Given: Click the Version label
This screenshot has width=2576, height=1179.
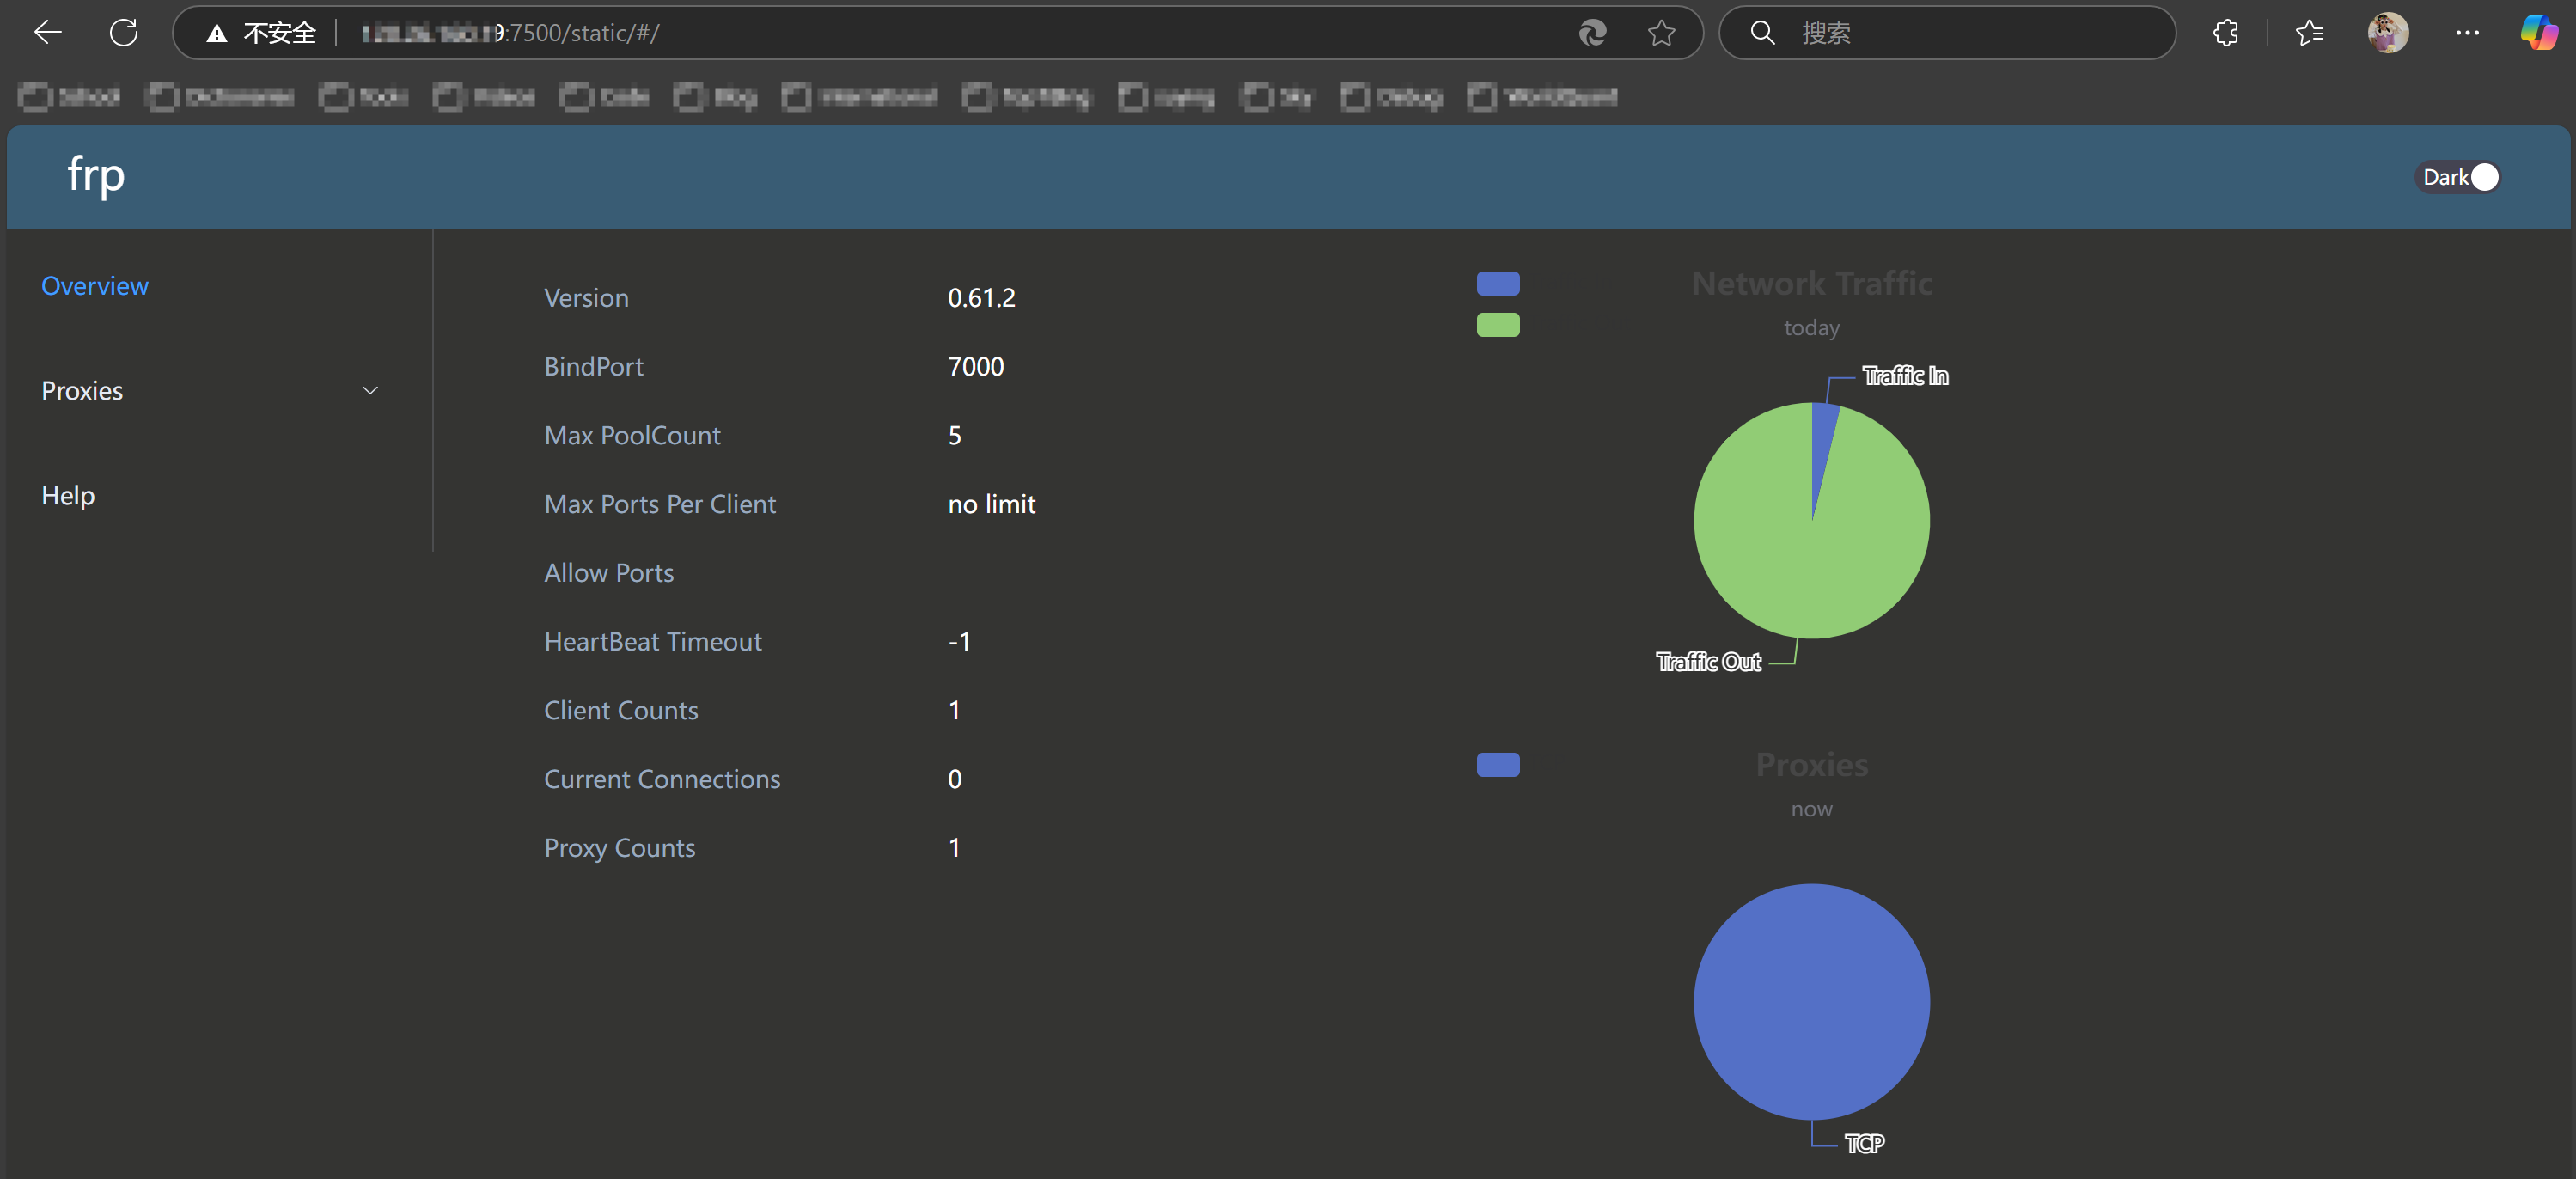Looking at the screenshot, I should (586, 298).
